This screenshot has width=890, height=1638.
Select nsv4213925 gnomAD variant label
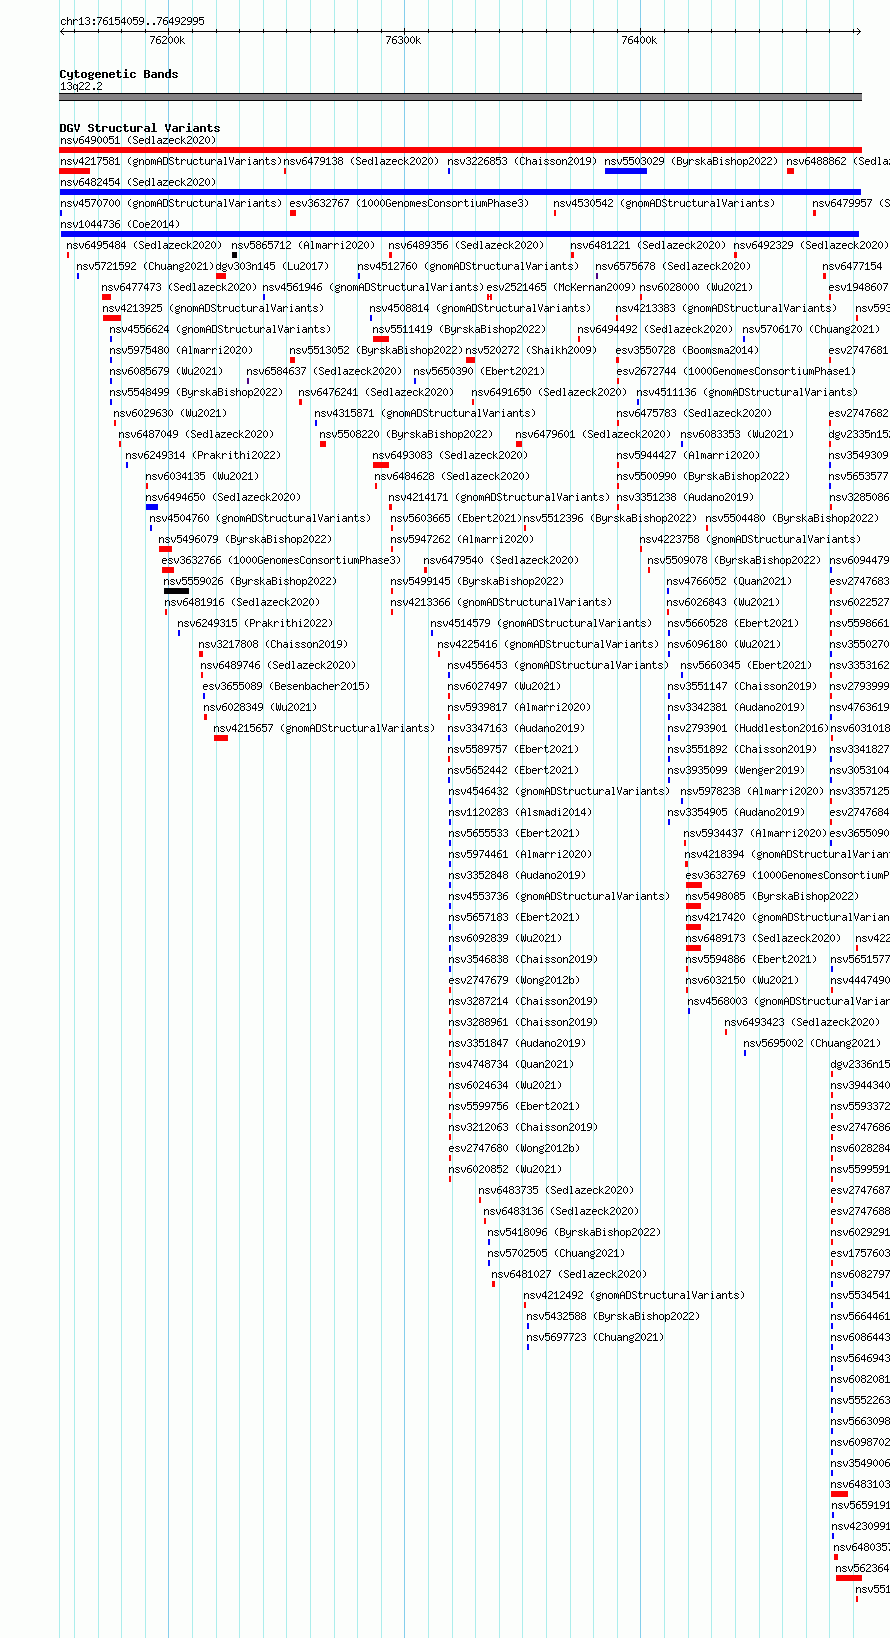coord(213,309)
